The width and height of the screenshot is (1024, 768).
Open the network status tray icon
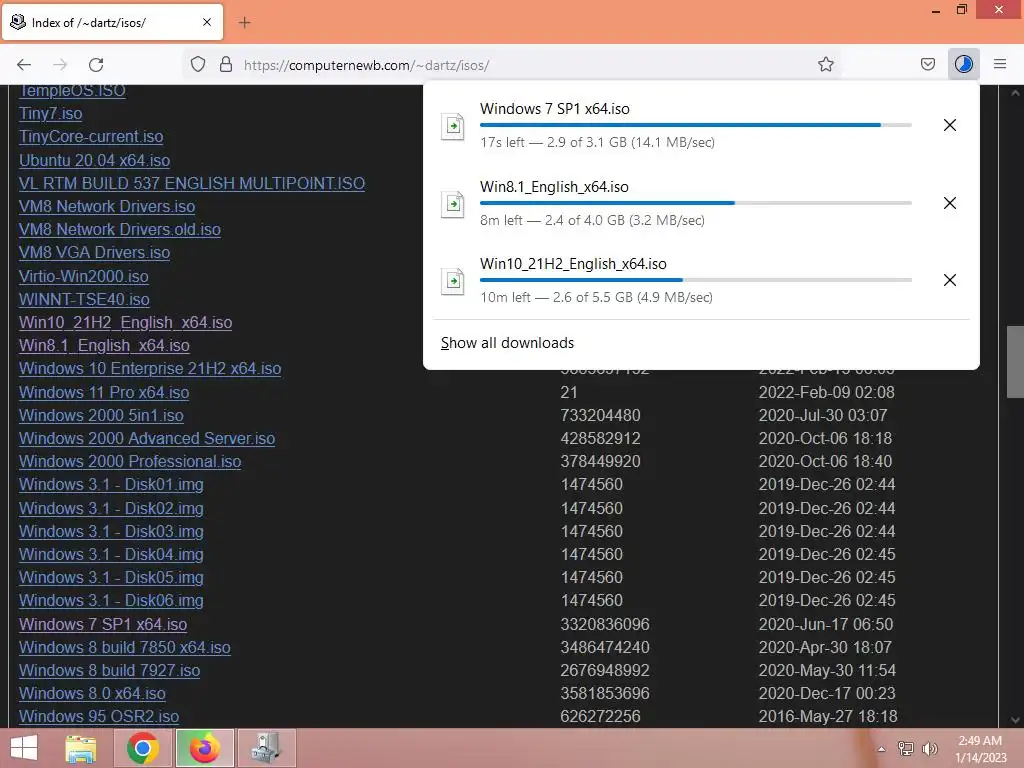(905, 749)
